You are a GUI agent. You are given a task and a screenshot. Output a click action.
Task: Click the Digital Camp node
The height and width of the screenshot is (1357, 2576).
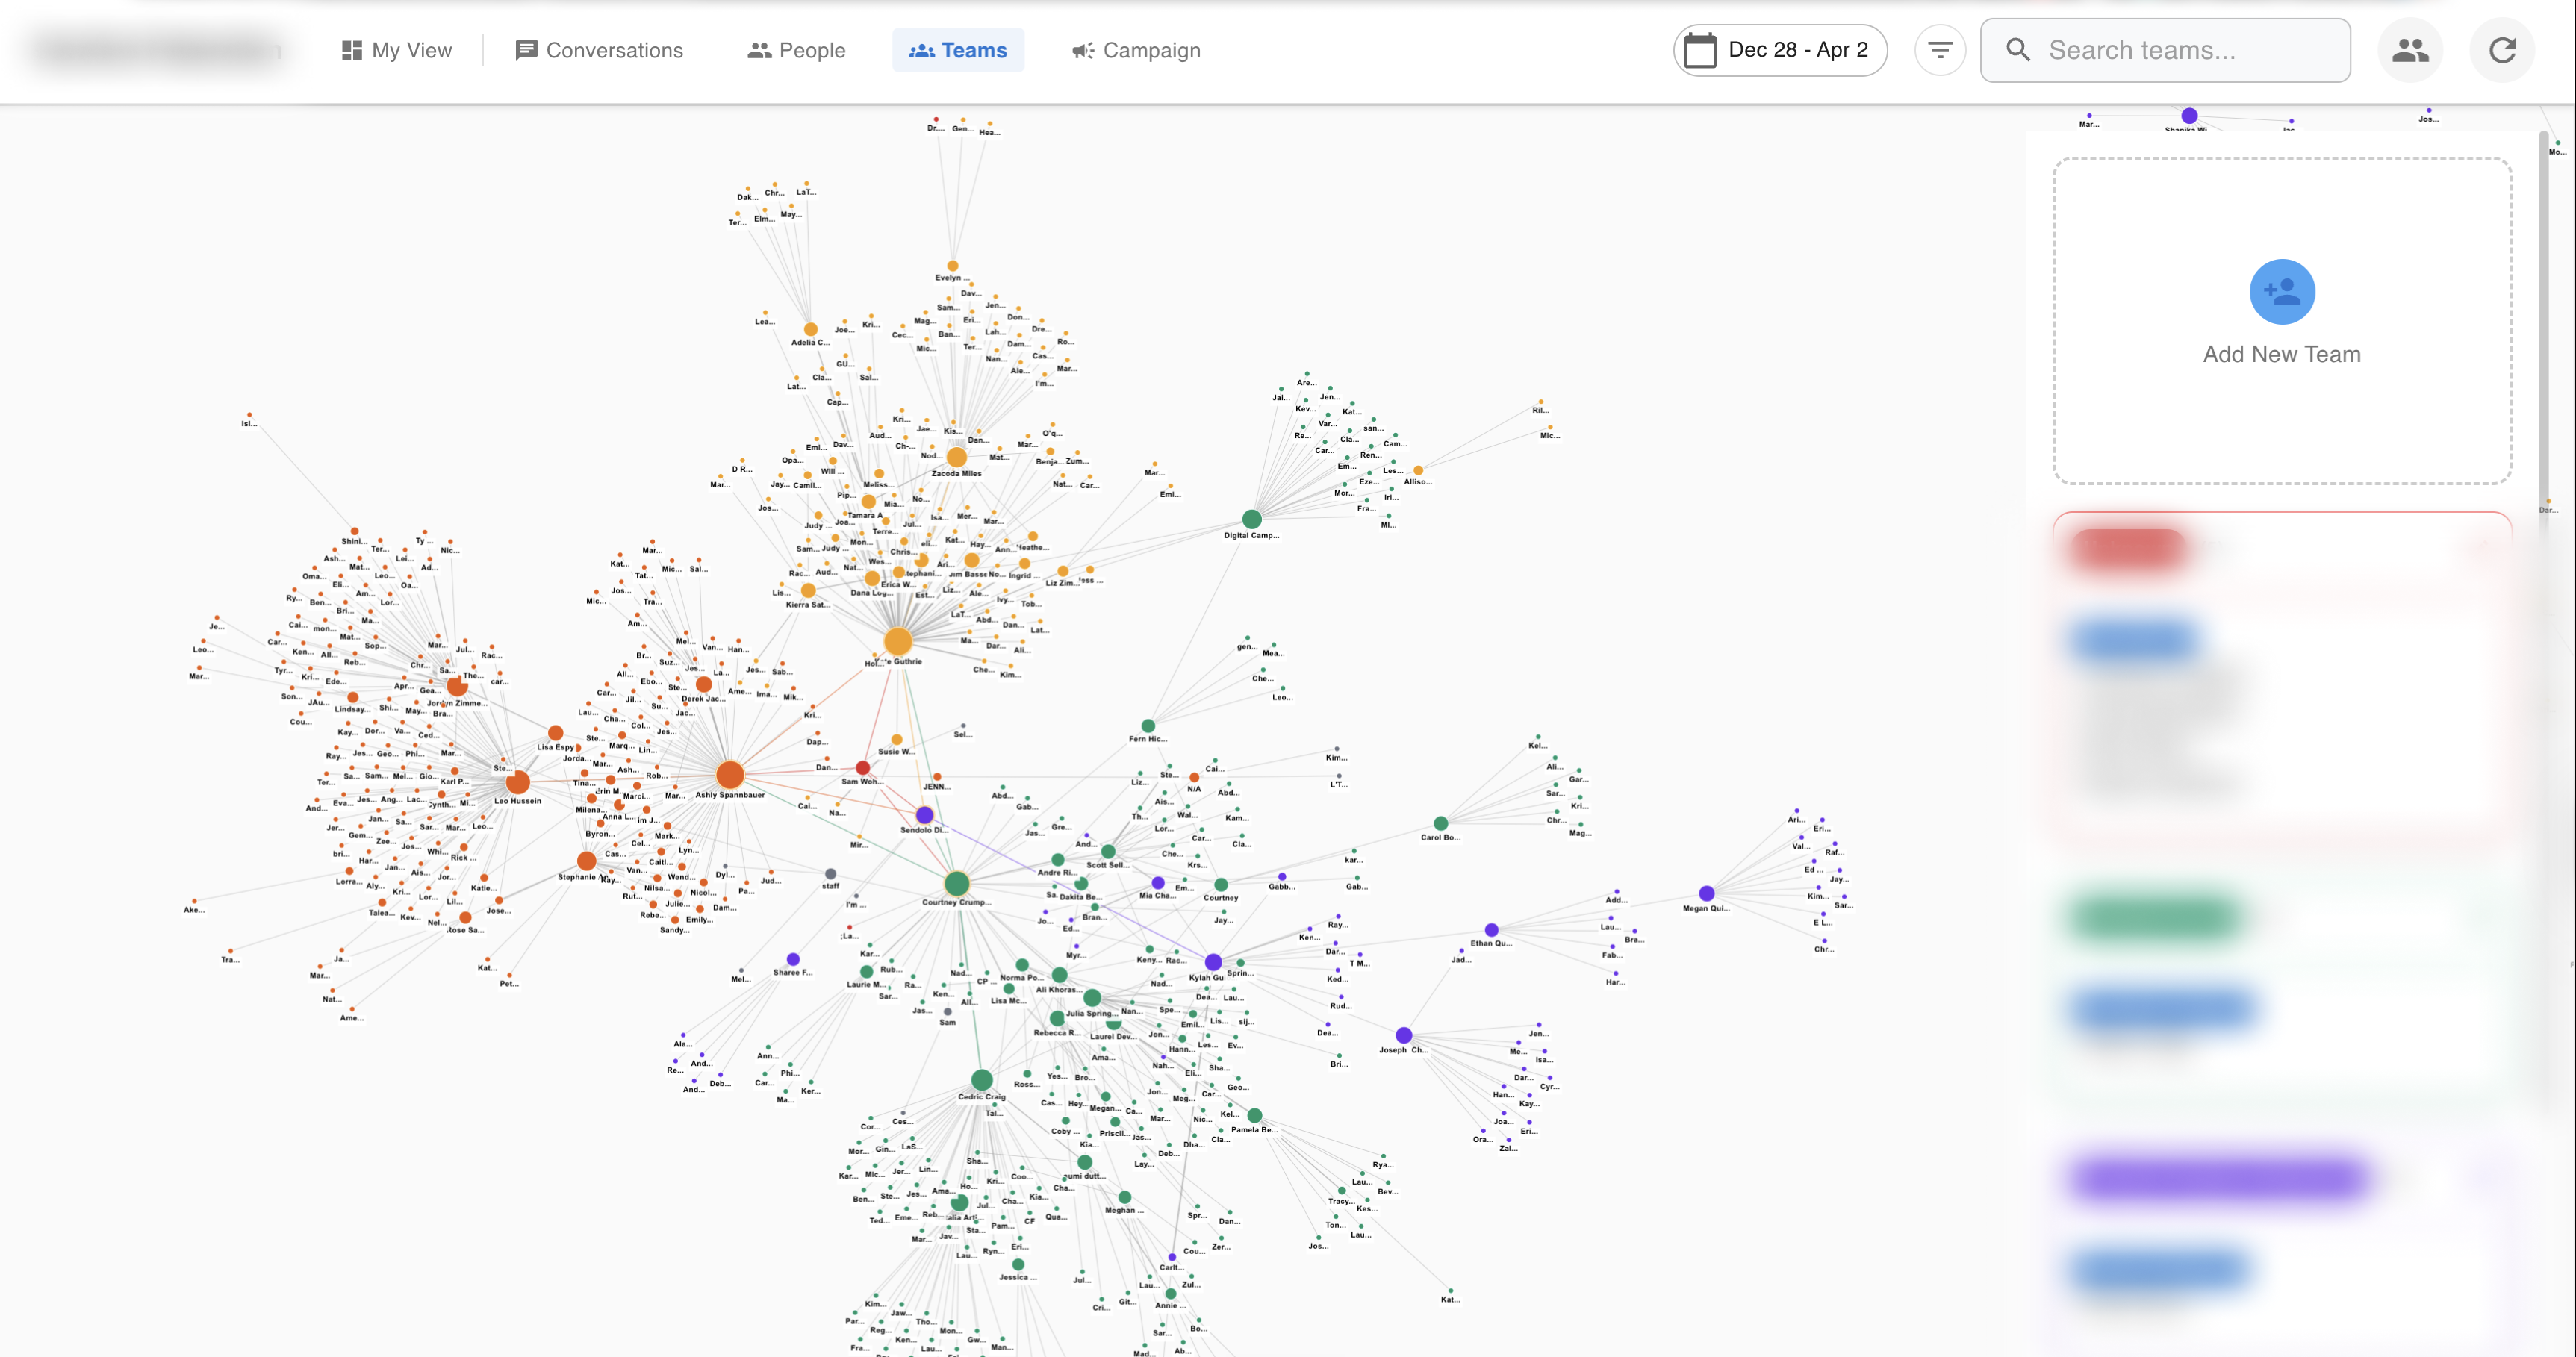click(1252, 519)
